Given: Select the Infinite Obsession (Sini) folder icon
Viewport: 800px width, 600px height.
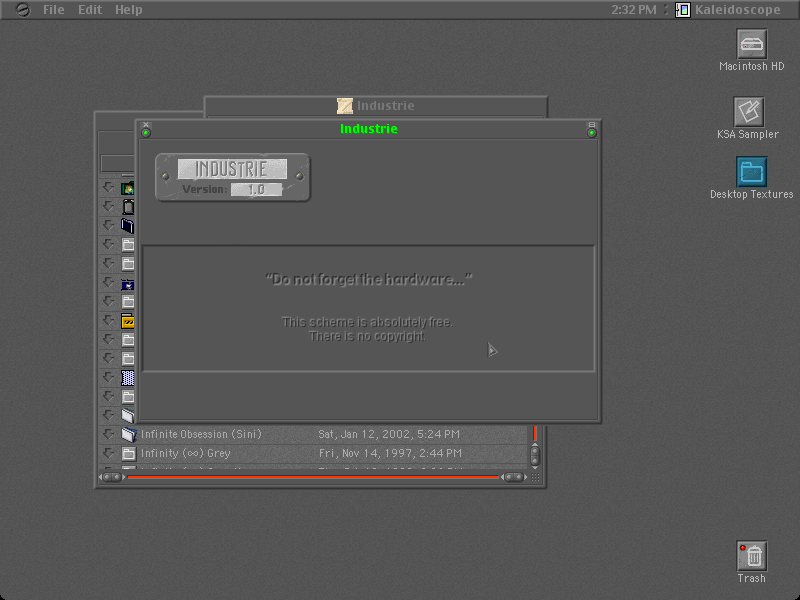Looking at the screenshot, I should 129,434.
